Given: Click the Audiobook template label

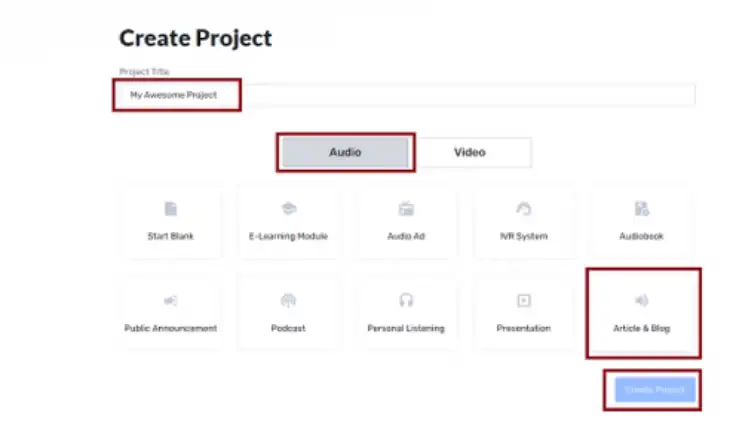Looking at the screenshot, I should [x=641, y=236].
